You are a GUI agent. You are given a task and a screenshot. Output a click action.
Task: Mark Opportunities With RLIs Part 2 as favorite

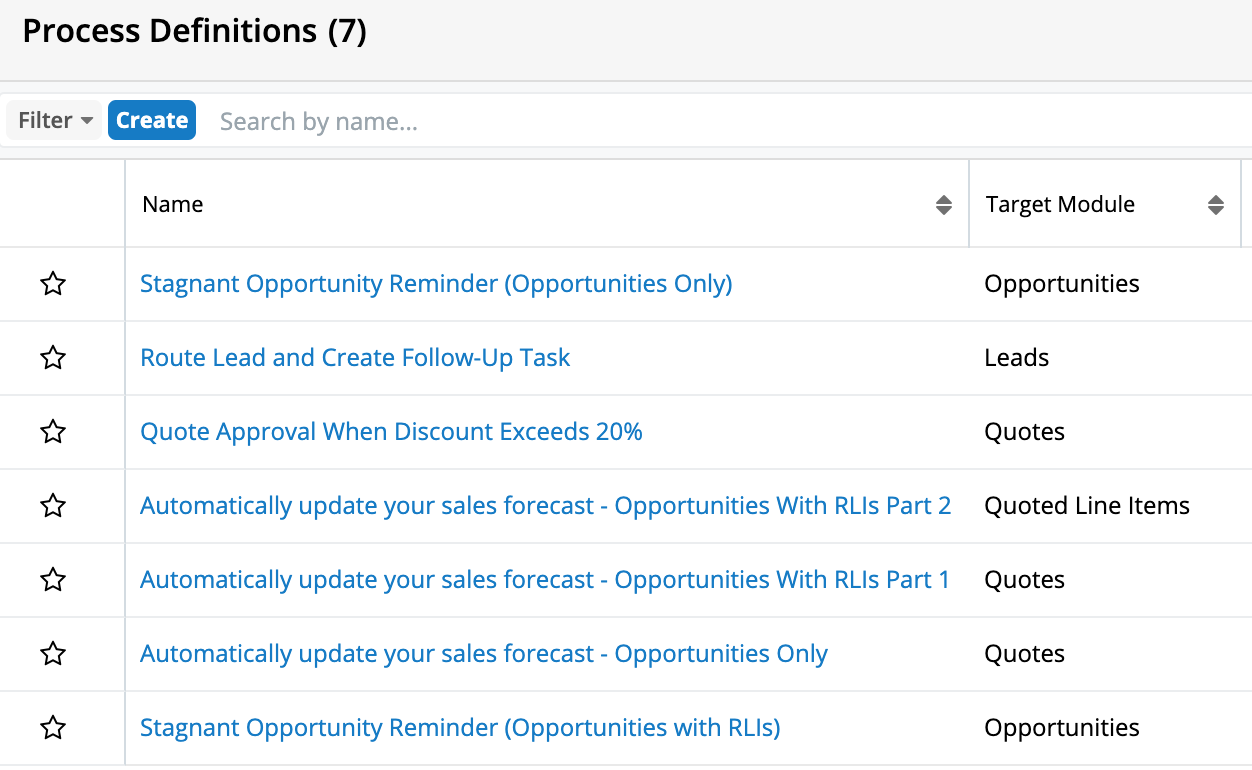click(x=53, y=506)
